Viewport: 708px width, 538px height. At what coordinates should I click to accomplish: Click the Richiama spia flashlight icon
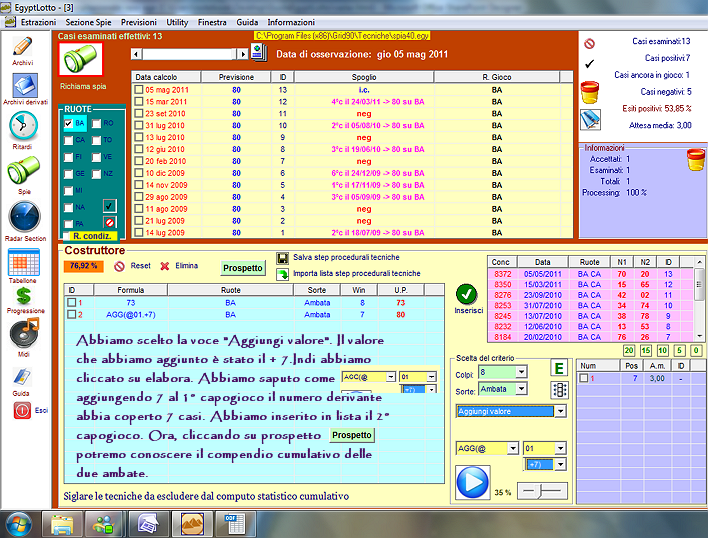[x=81, y=59]
